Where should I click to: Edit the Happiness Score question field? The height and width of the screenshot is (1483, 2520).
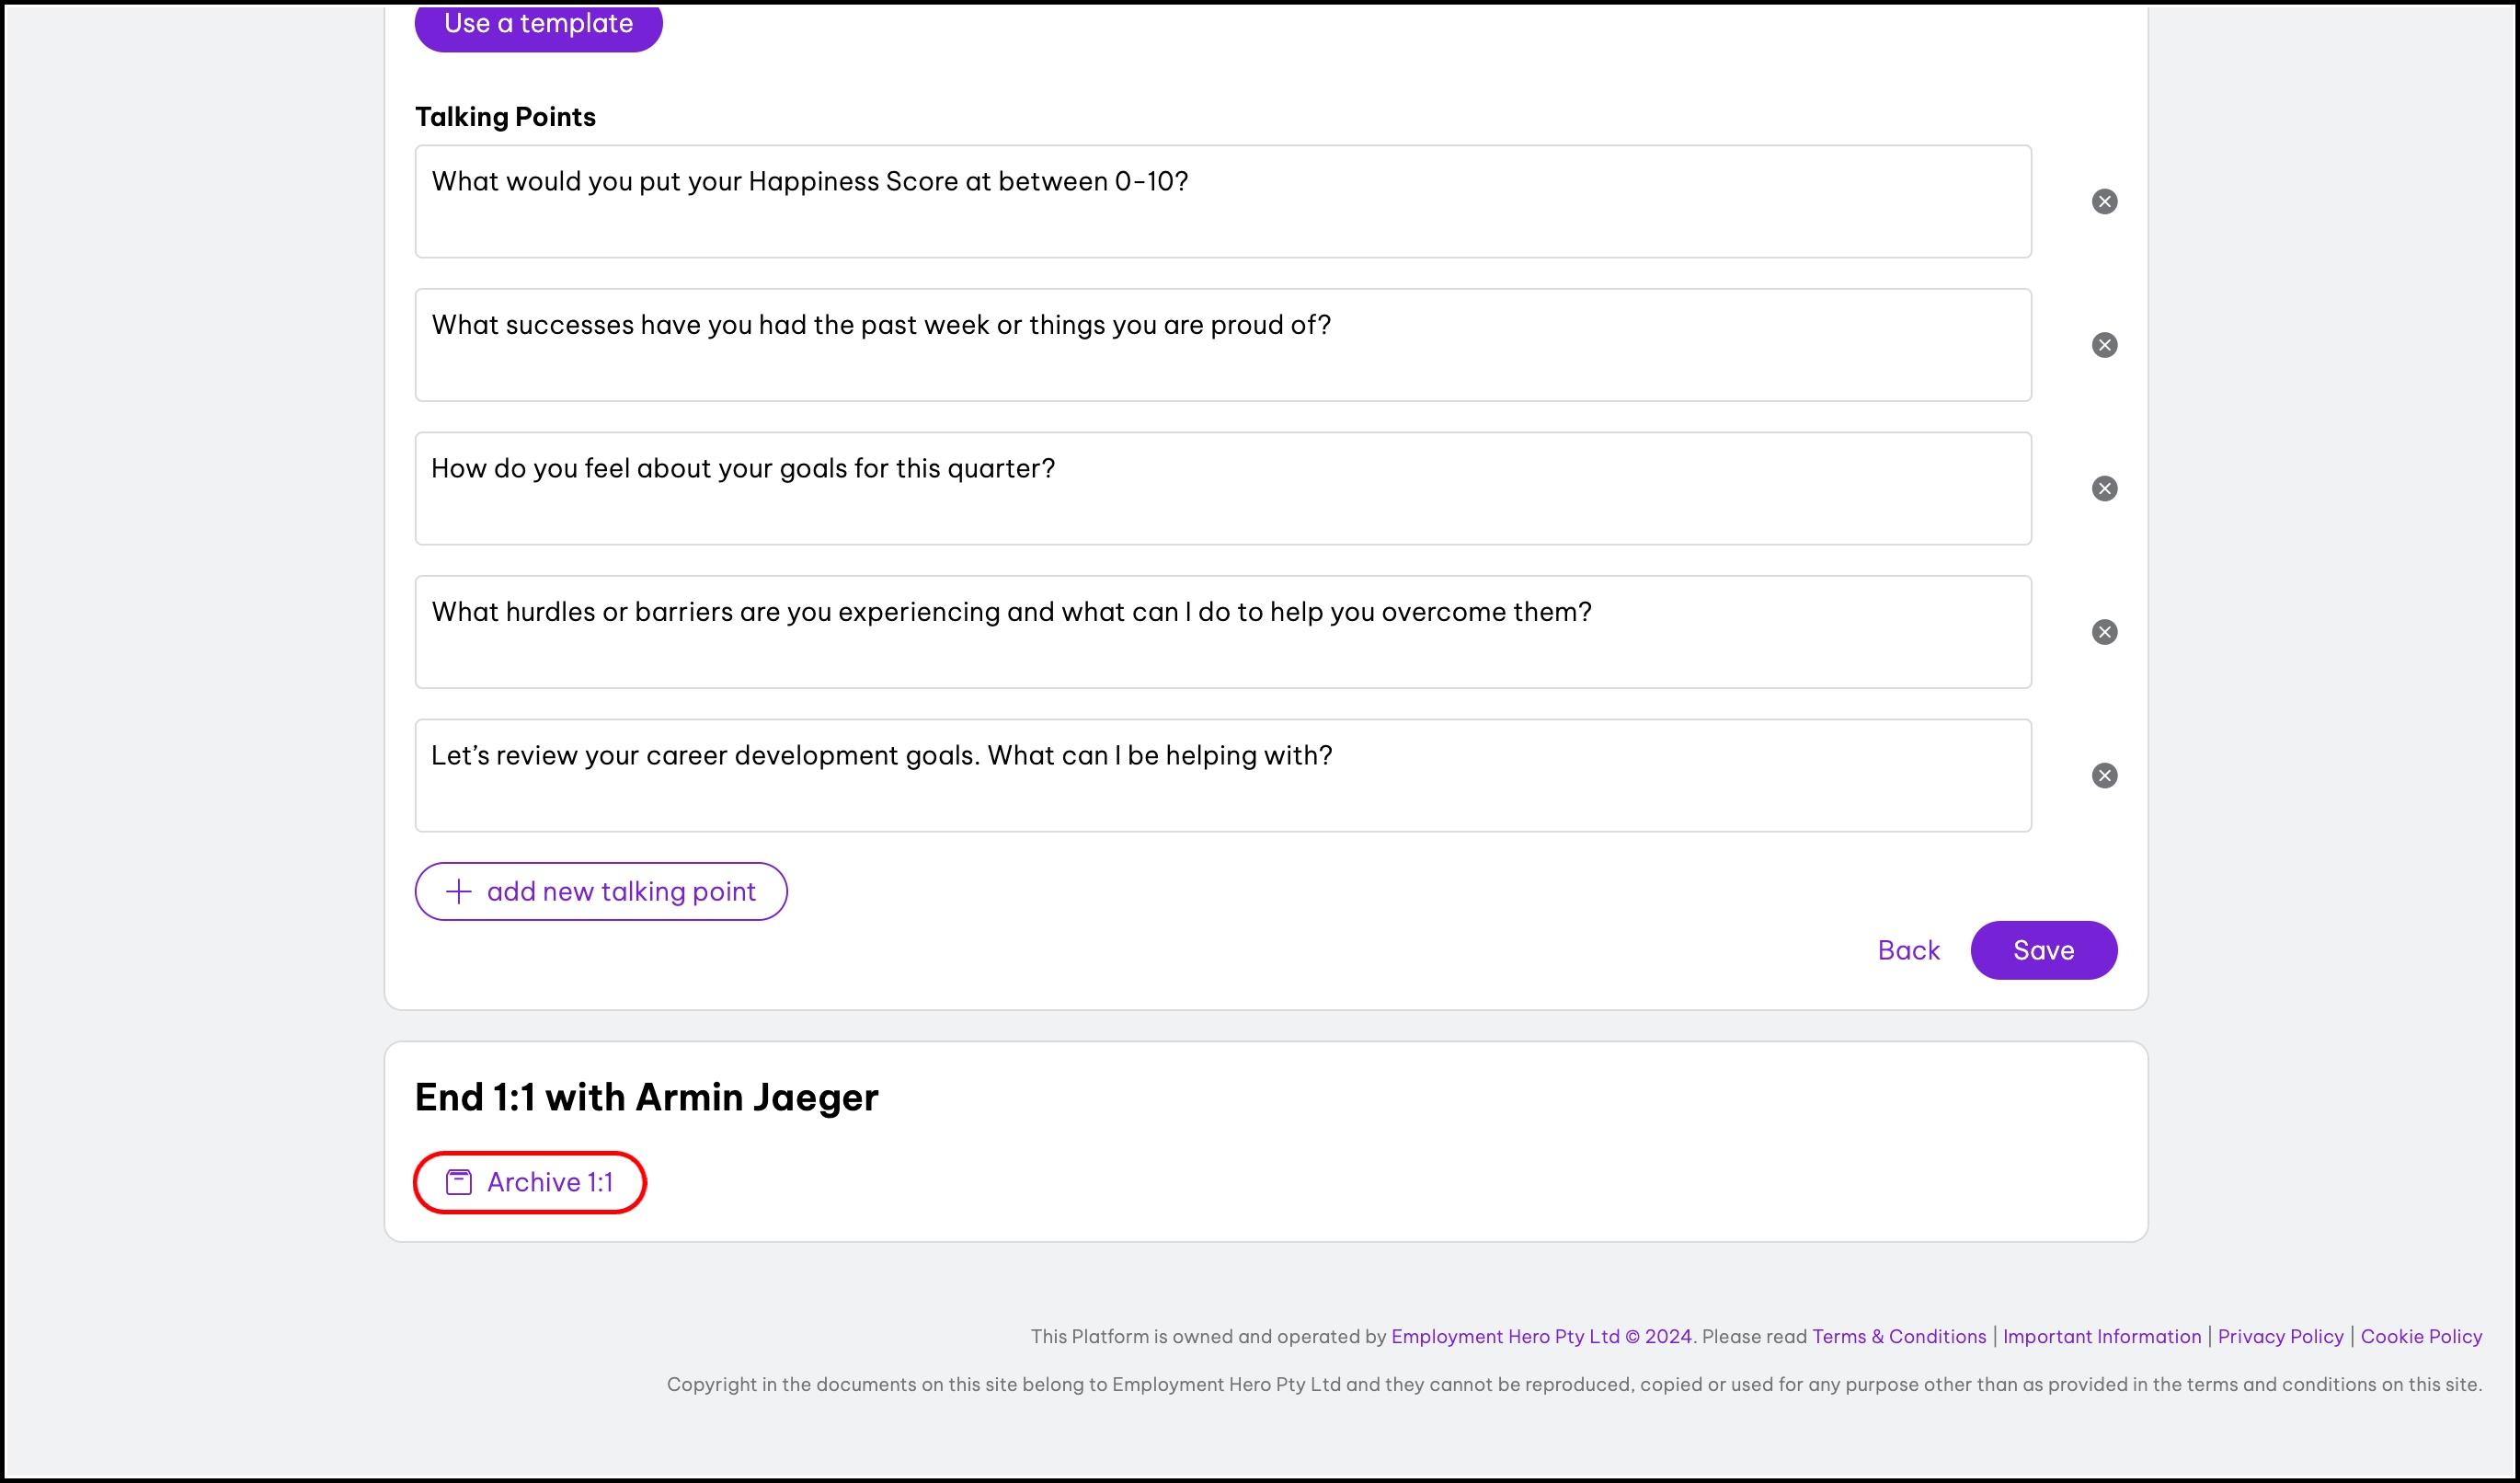(1222, 201)
